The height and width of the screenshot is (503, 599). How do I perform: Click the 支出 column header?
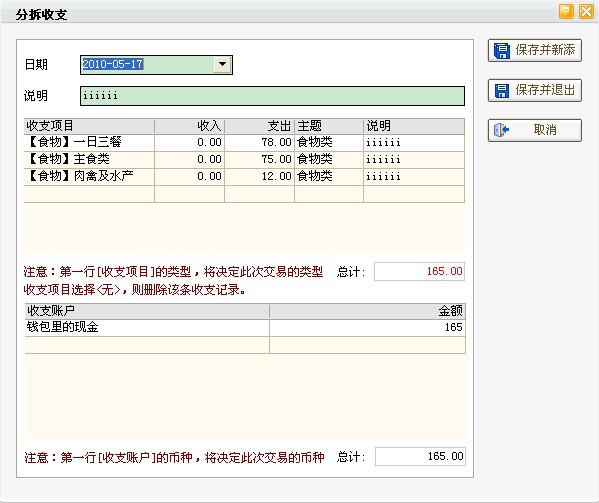click(x=259, y=126)
